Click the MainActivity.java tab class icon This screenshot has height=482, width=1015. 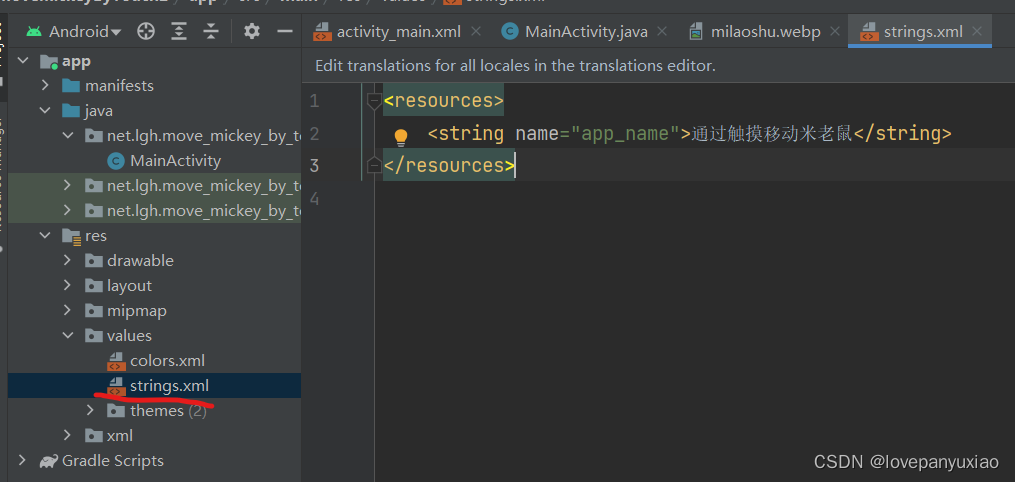pyautogui.click(x=510, y=32)
